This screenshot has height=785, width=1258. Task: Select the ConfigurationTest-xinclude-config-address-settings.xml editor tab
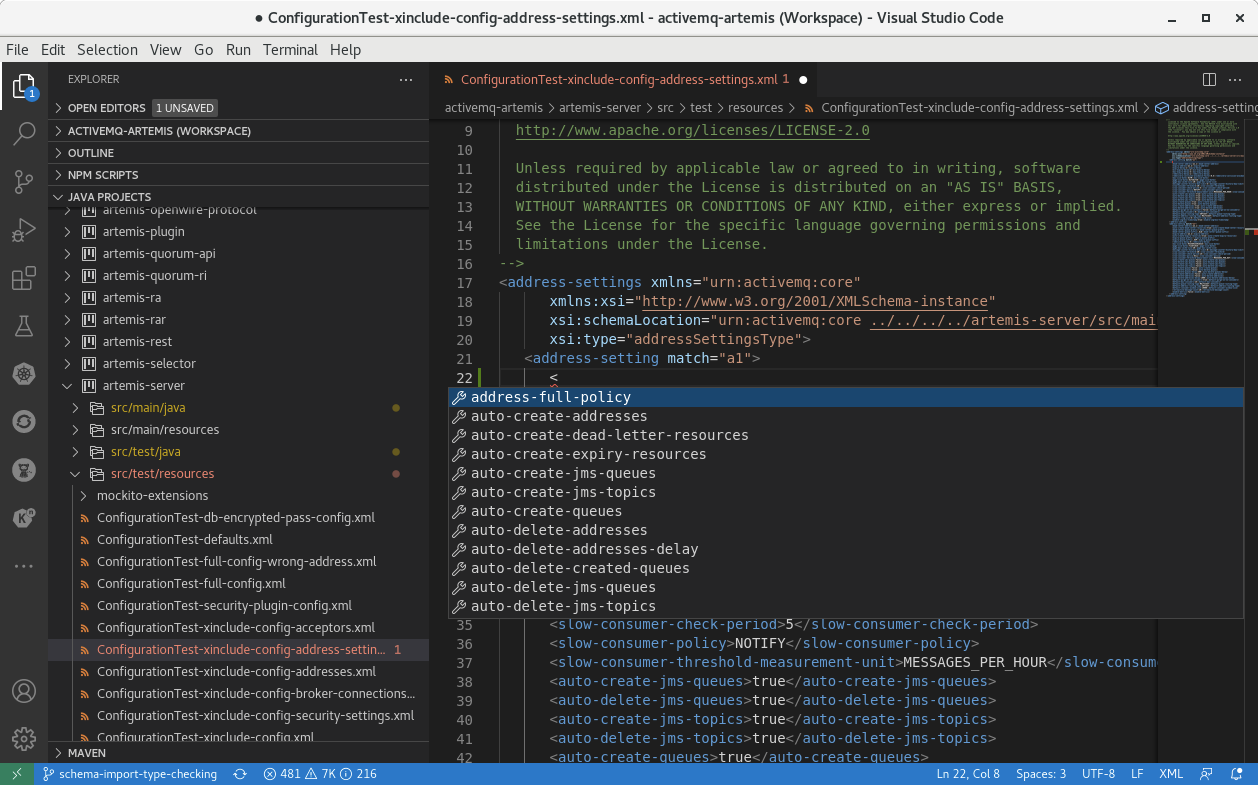tap(625, 79)
